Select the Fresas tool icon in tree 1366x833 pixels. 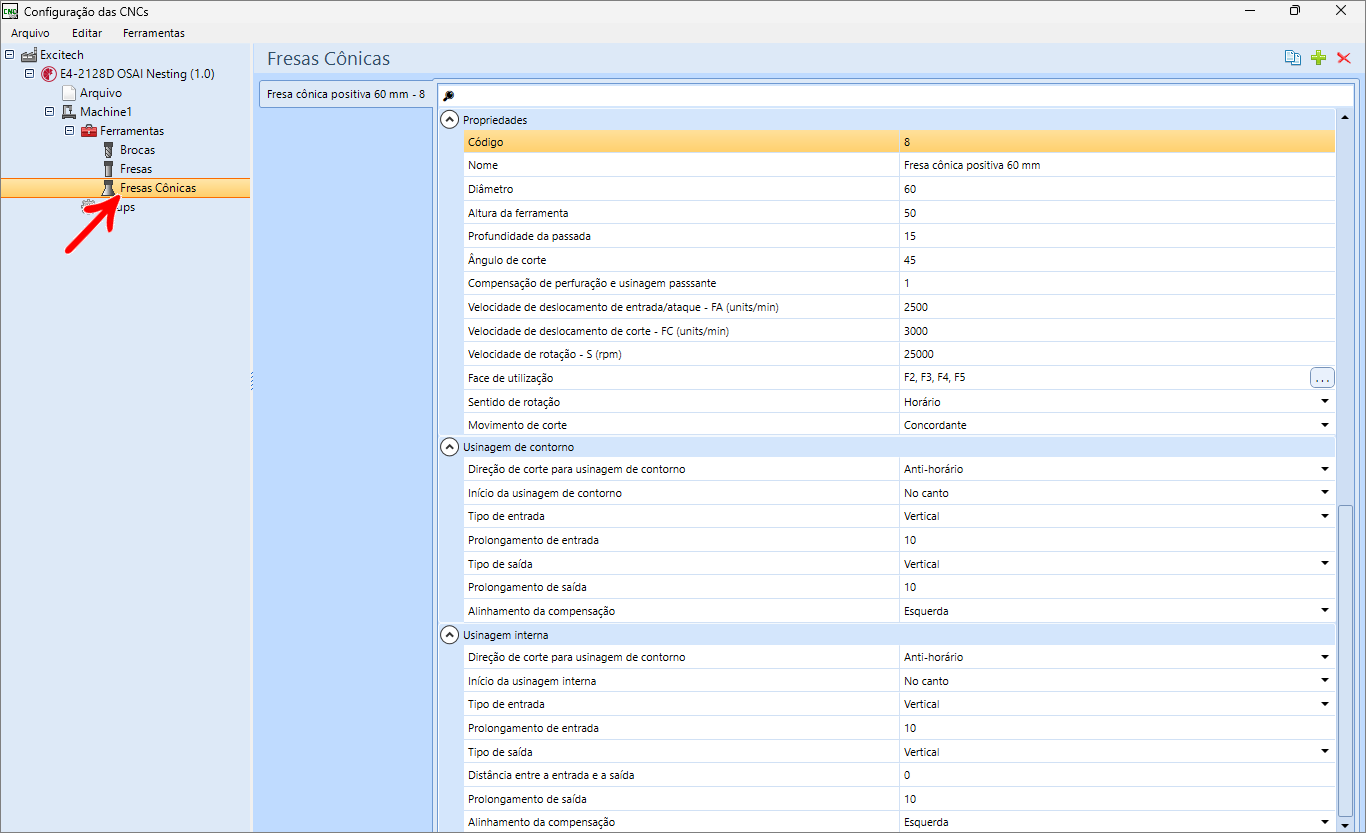108,169
